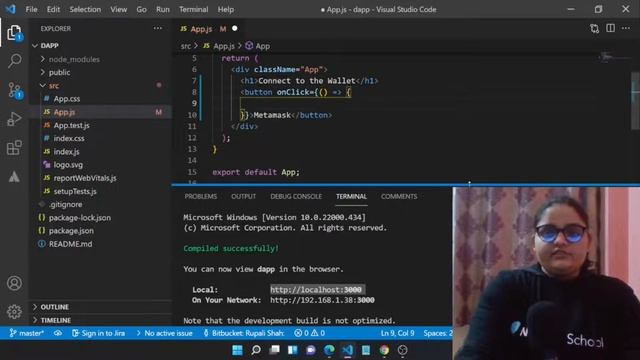
Task: Open setupTests.js in the explorer
Action: [75, 191]
